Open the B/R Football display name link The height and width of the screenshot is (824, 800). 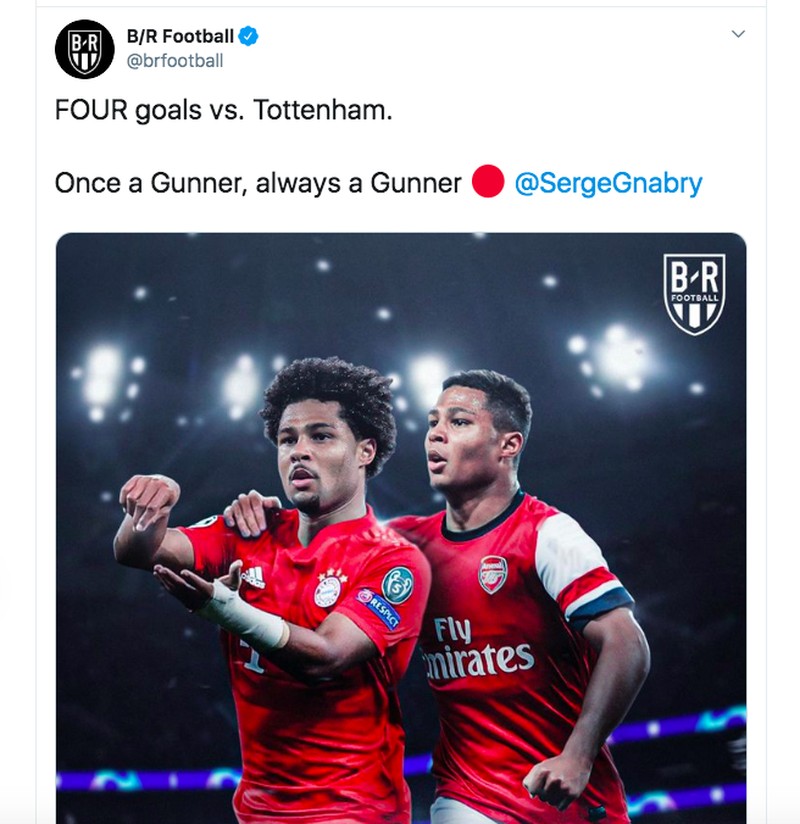coord(180,37)
